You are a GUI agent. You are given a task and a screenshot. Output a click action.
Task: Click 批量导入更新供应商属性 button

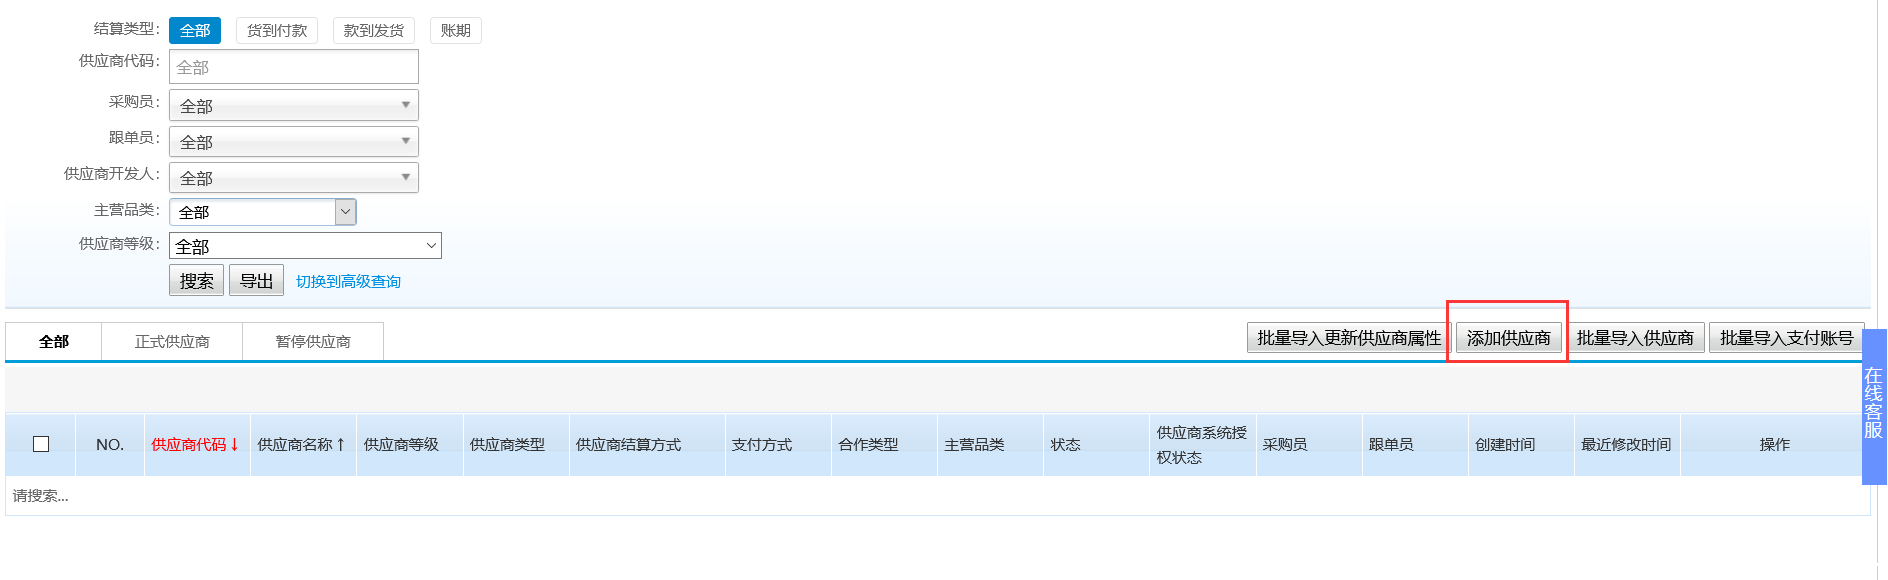[1348, 338]
